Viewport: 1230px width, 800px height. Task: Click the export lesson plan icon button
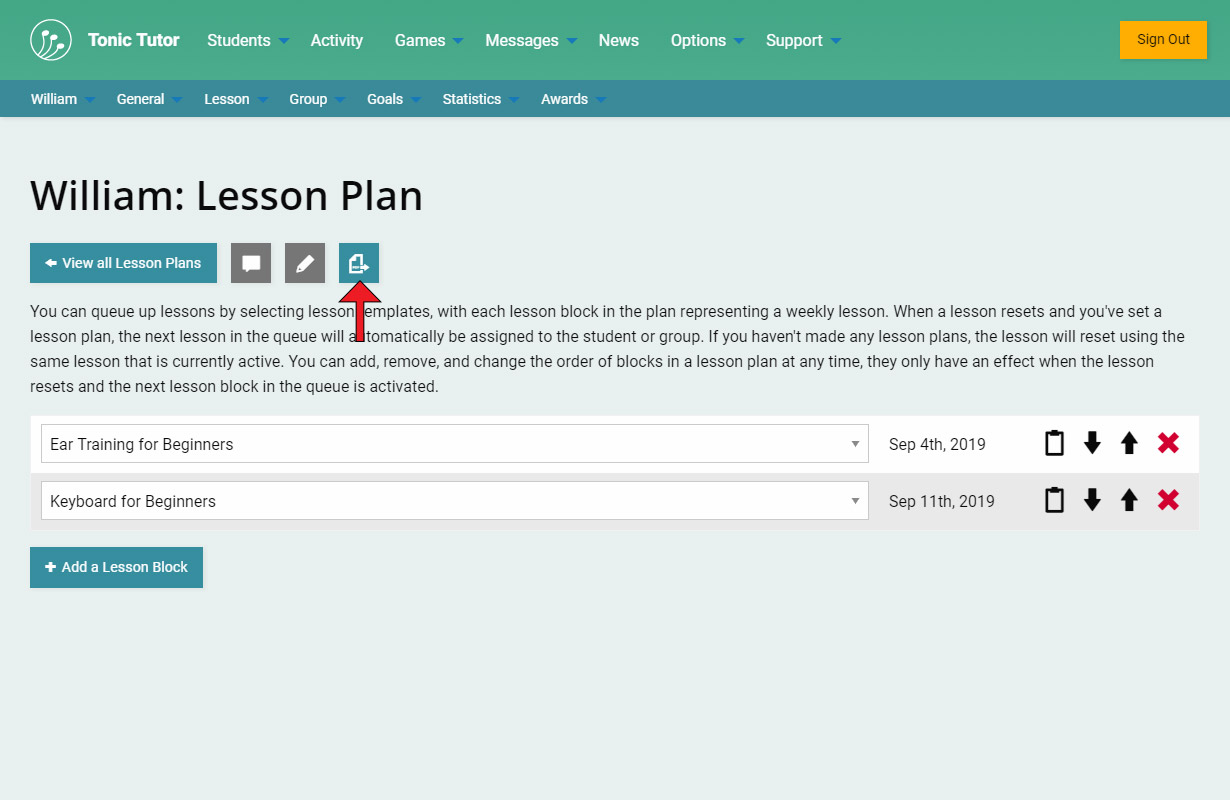[359, 263]
